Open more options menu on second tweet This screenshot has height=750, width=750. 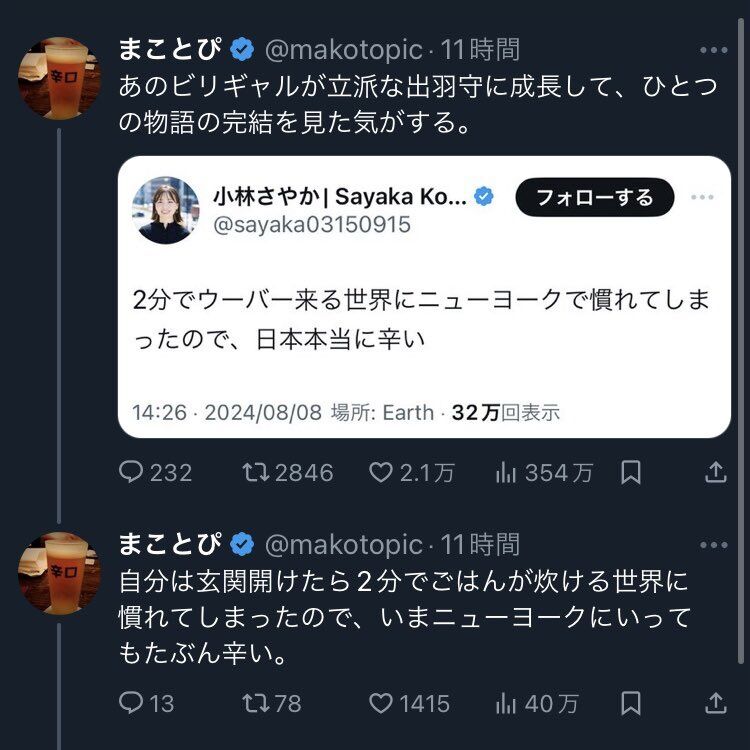point(714,545)
